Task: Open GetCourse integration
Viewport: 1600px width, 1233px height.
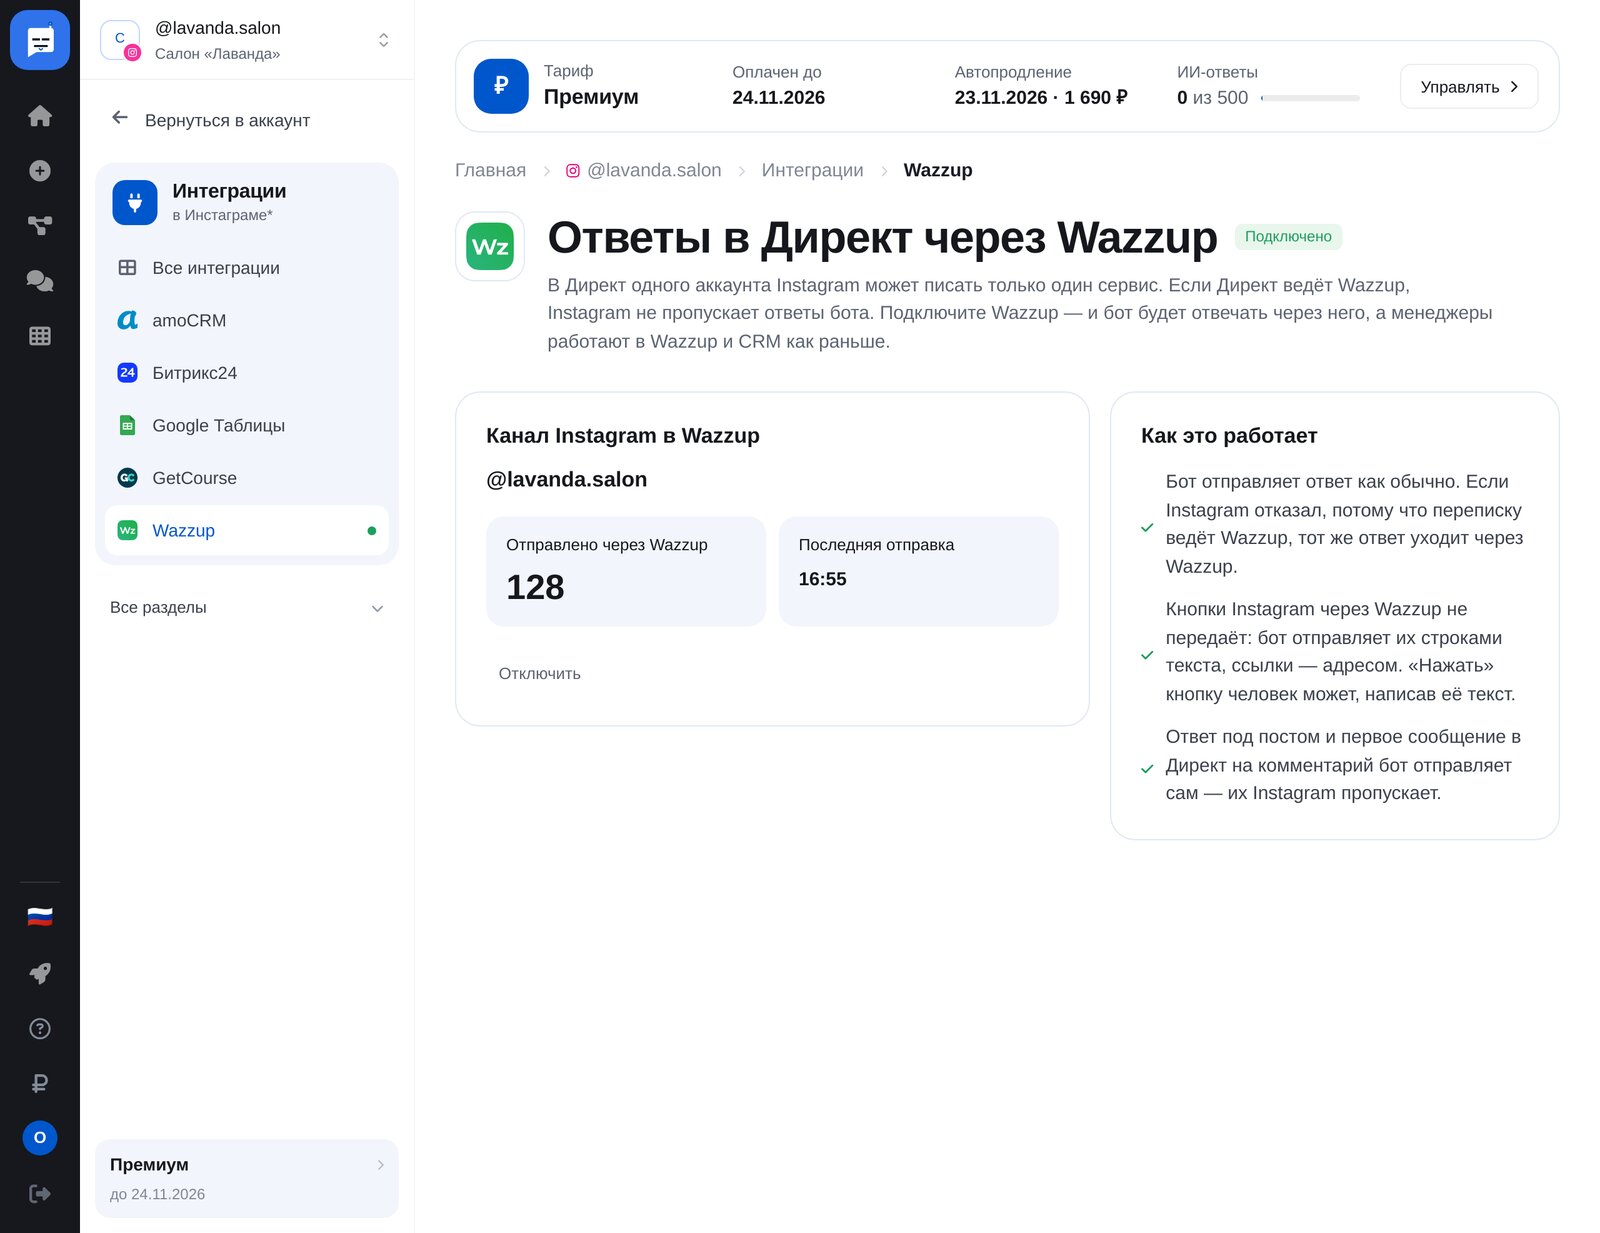Action: [247, 478]
